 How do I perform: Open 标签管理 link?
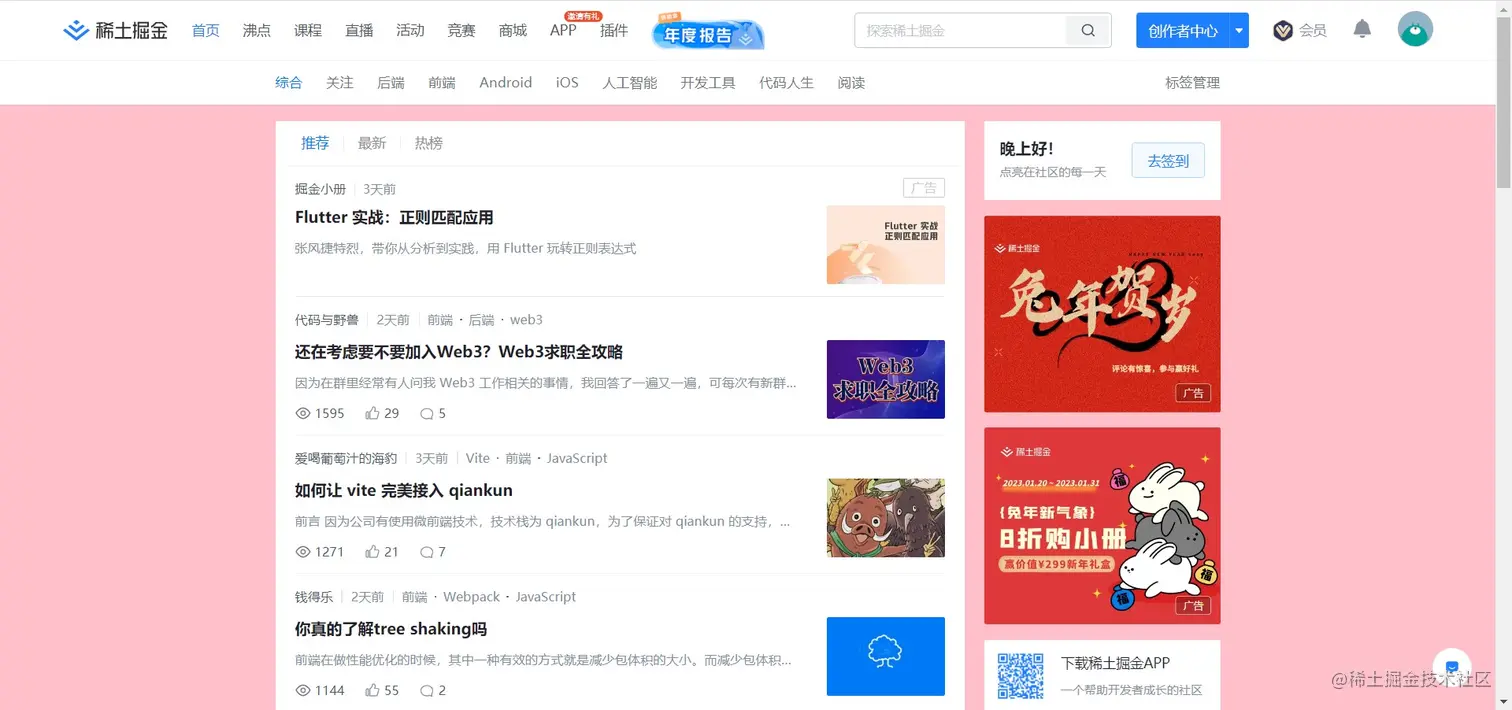[x=1193, y=82]
